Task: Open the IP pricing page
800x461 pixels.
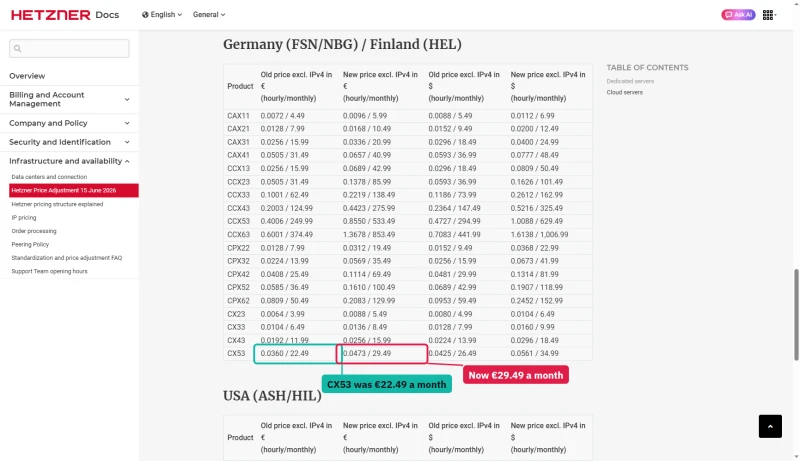Action: 24,217
